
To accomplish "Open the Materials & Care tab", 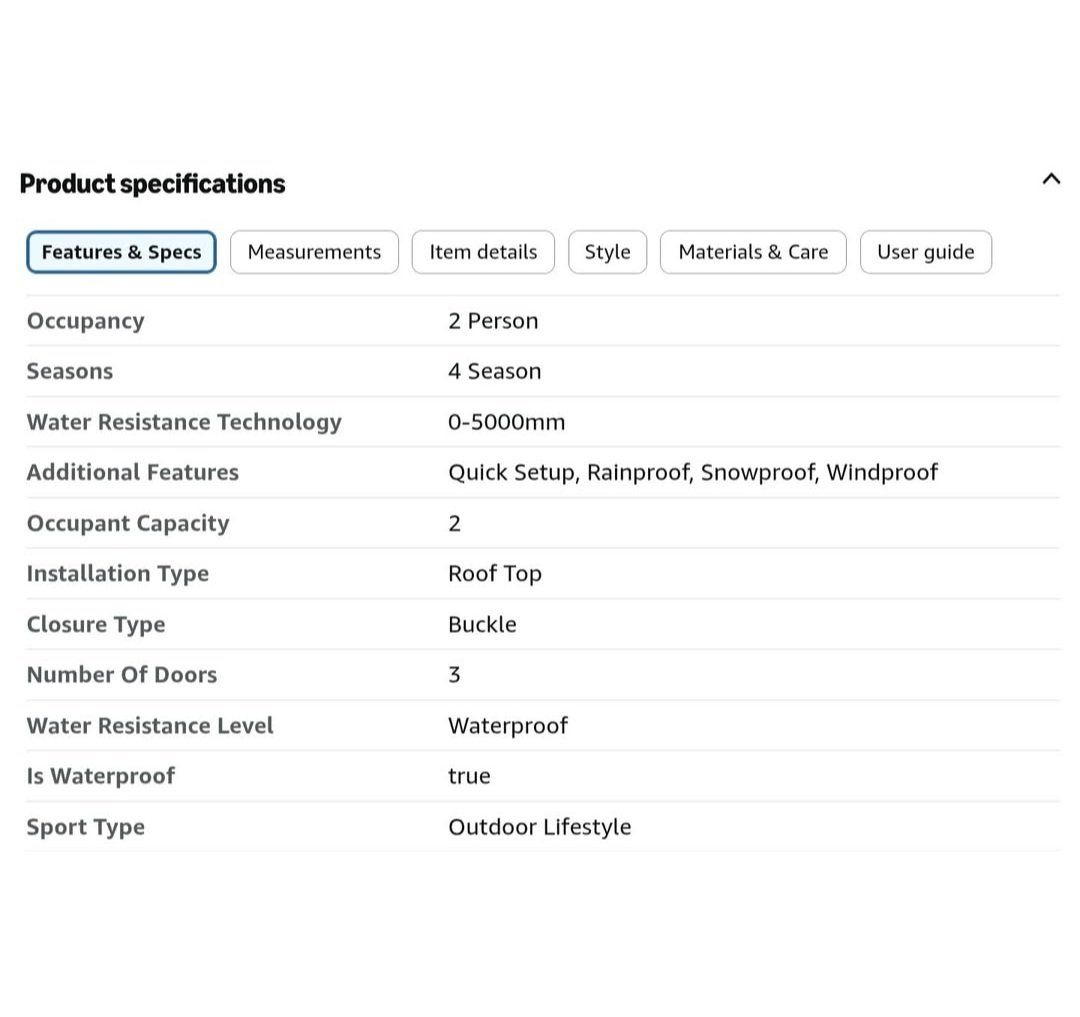I will point(753,252).
